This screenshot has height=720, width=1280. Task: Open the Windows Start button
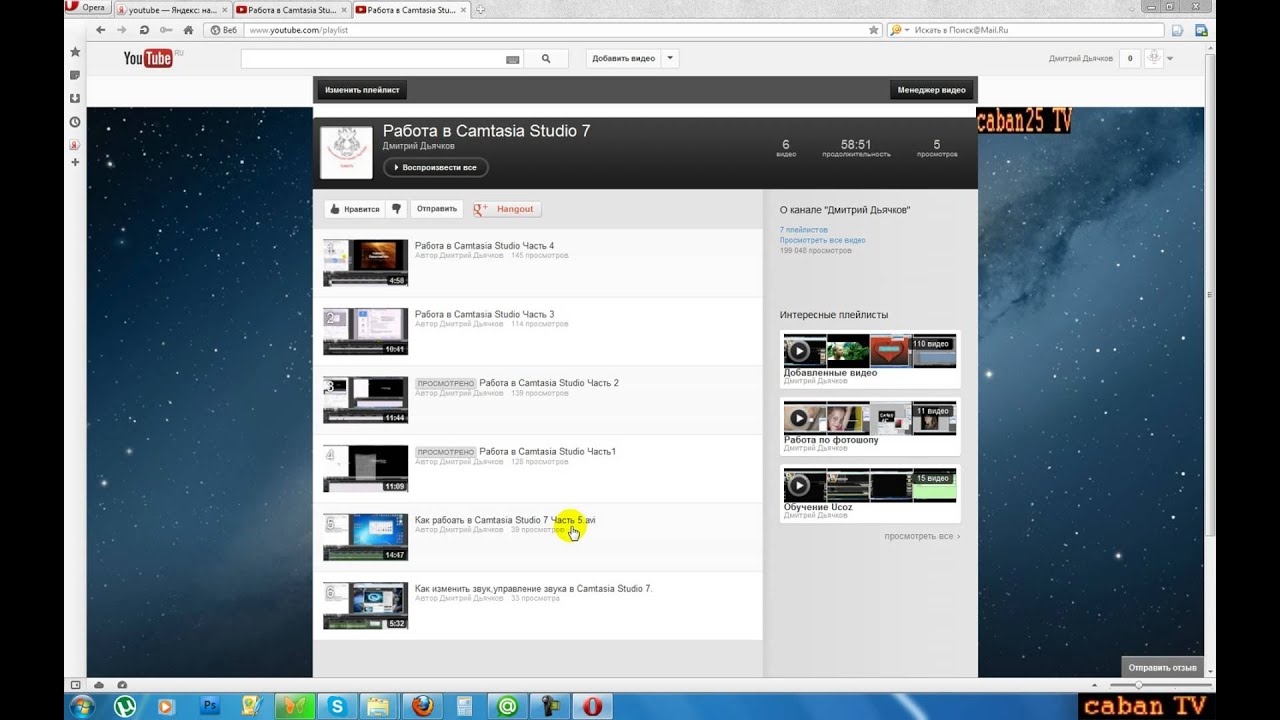click(83, 706)
